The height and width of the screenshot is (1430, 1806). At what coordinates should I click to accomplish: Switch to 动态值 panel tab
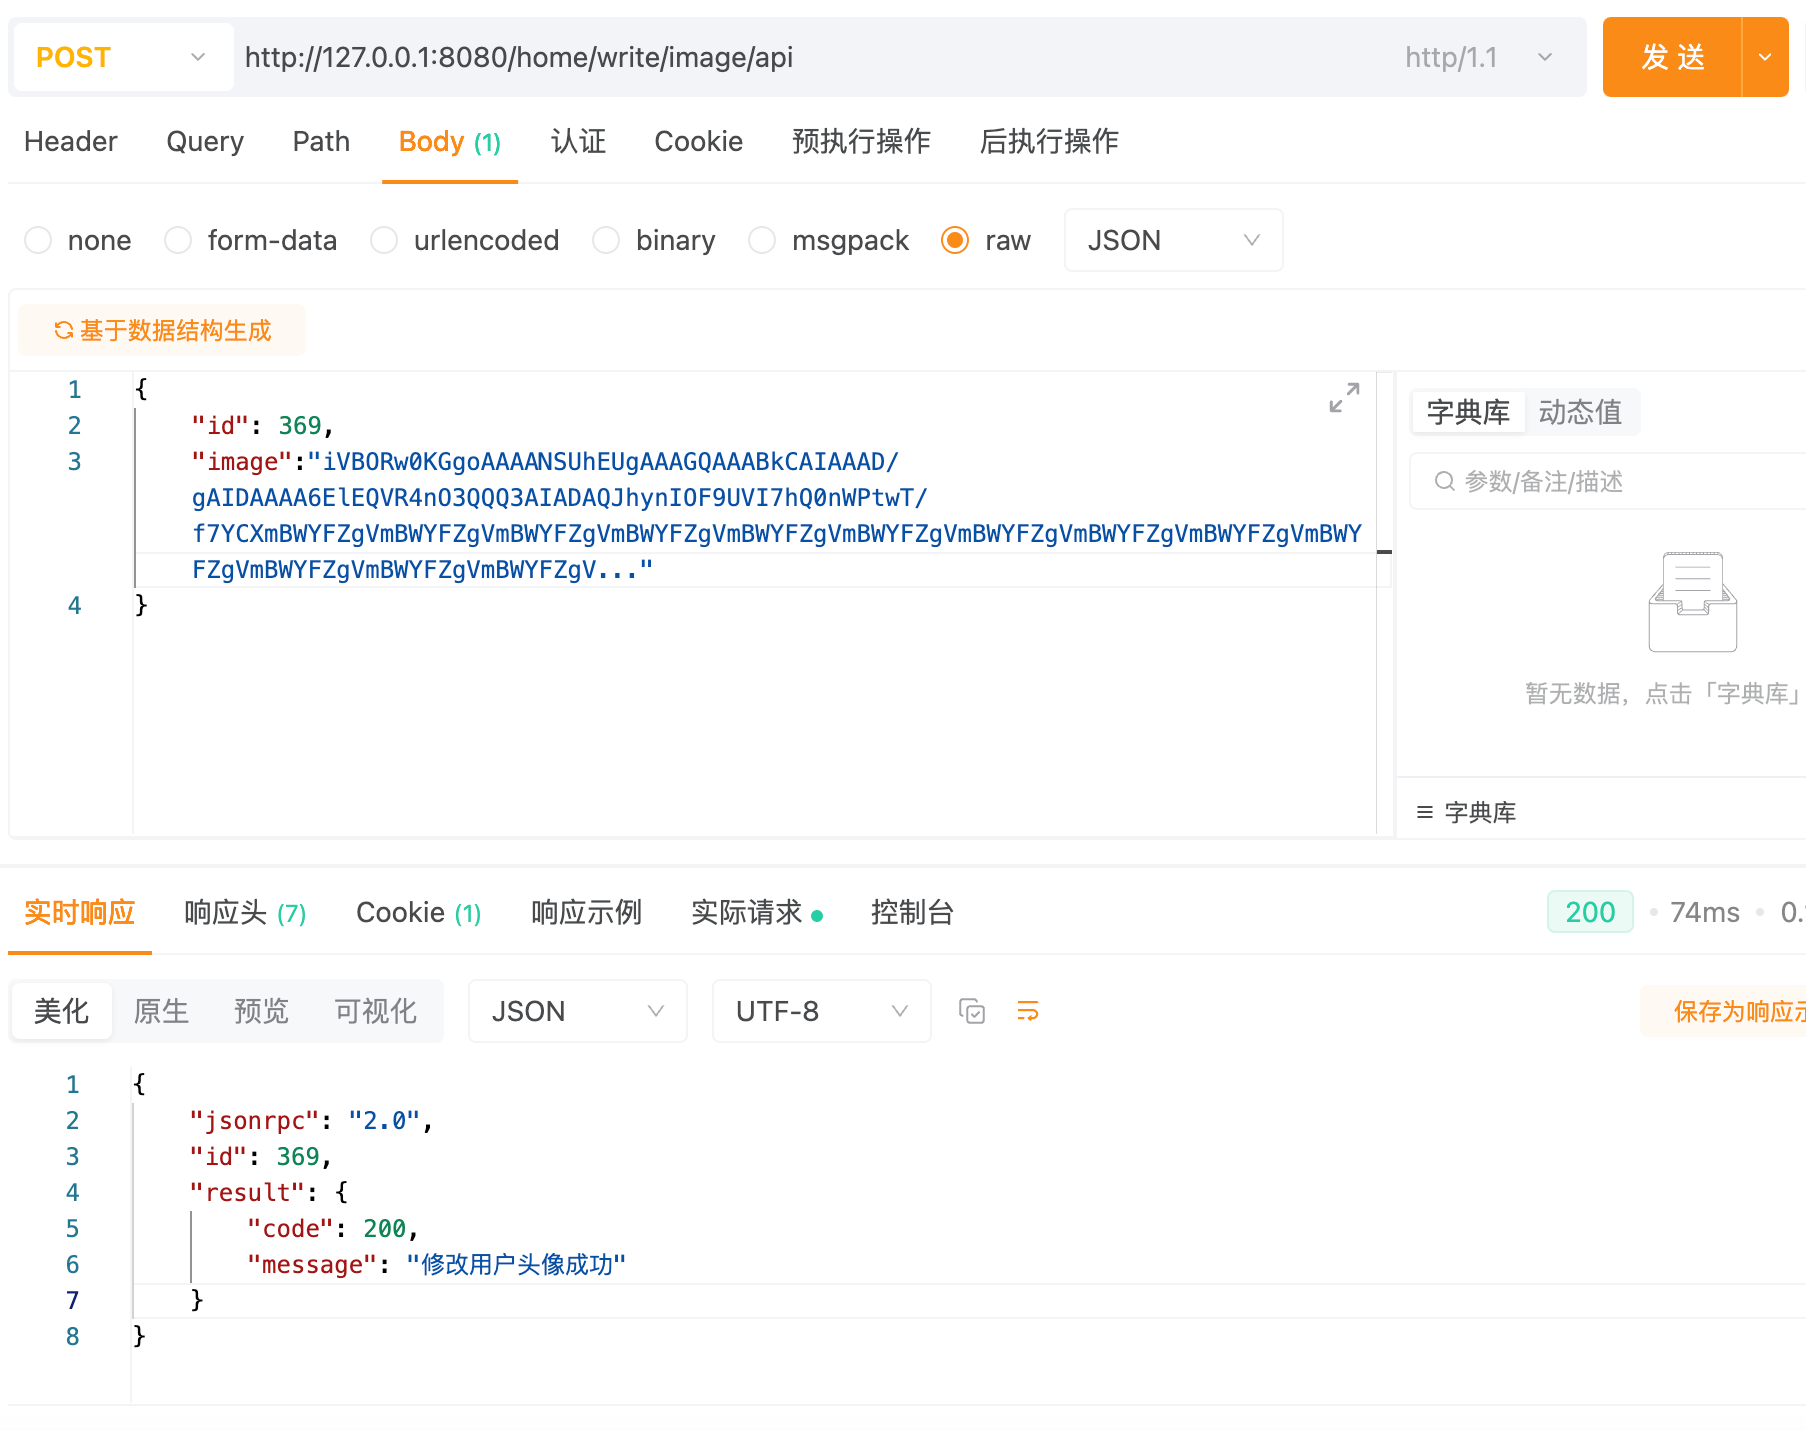coord(1580,412)
